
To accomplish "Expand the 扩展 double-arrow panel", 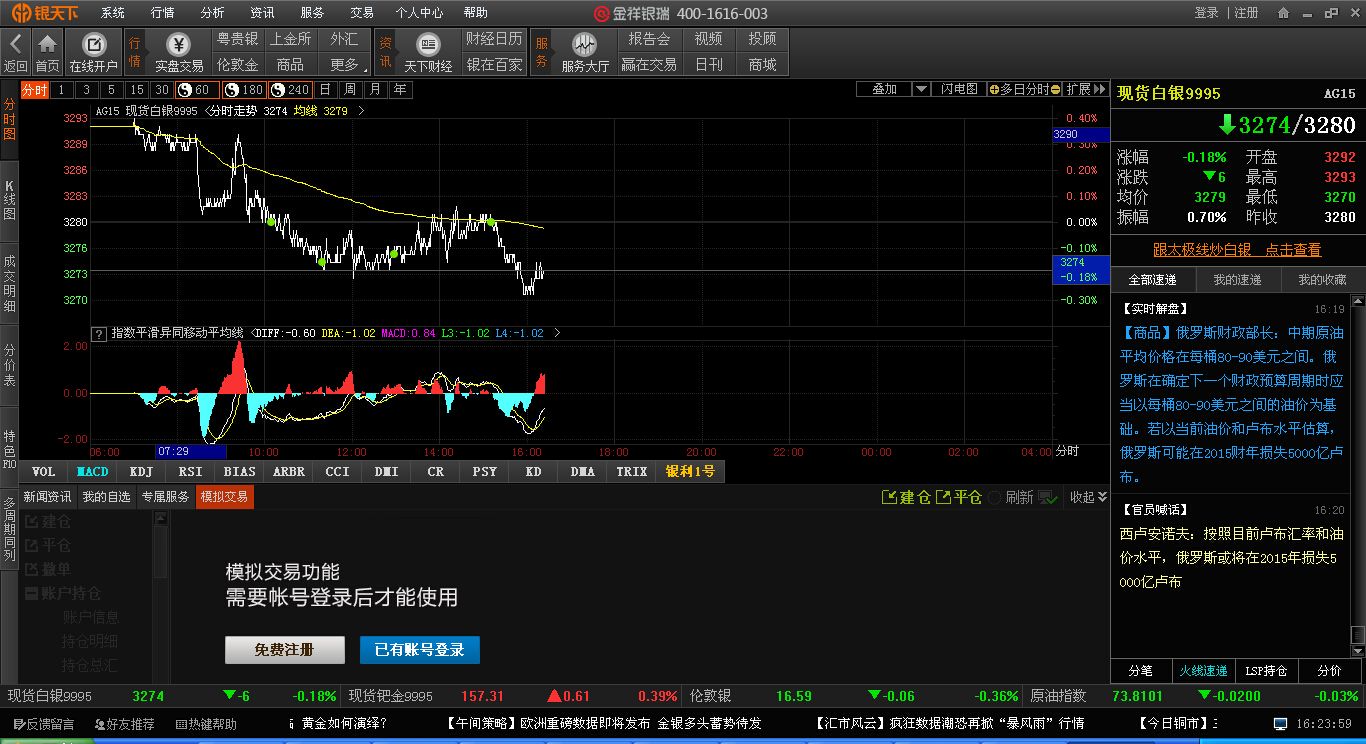I will coord(1084,89).
